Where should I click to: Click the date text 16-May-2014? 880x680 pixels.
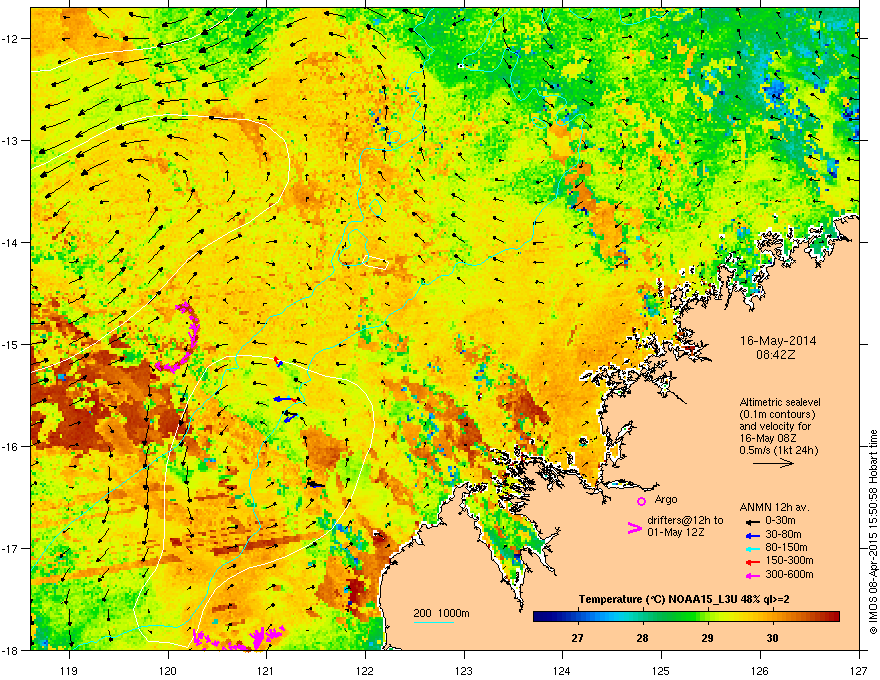[x=778, y=341]
